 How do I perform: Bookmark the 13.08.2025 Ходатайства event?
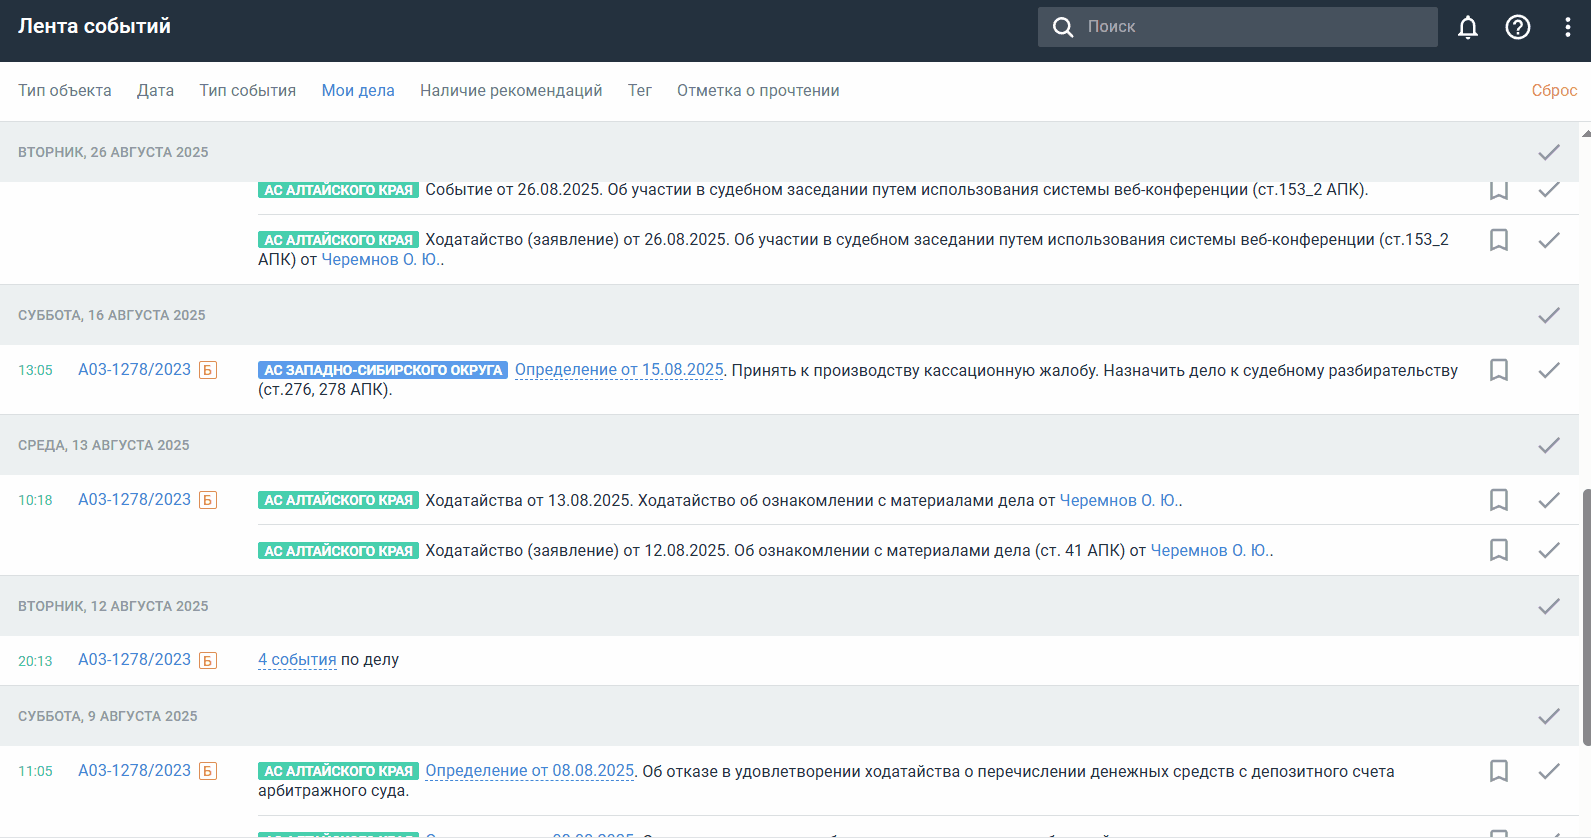[x=1498, y=500]
